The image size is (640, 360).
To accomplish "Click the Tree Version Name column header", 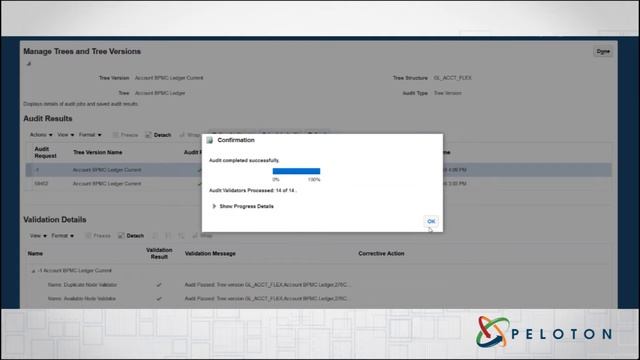I will click(x=98, y=152).
